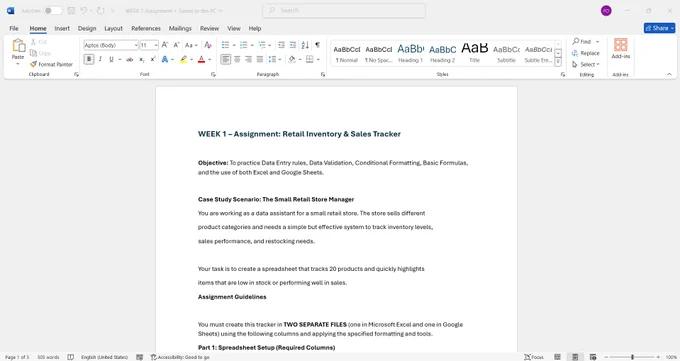
Task: Collapse the ribbon with the chevron
Action: pos(669,75)
